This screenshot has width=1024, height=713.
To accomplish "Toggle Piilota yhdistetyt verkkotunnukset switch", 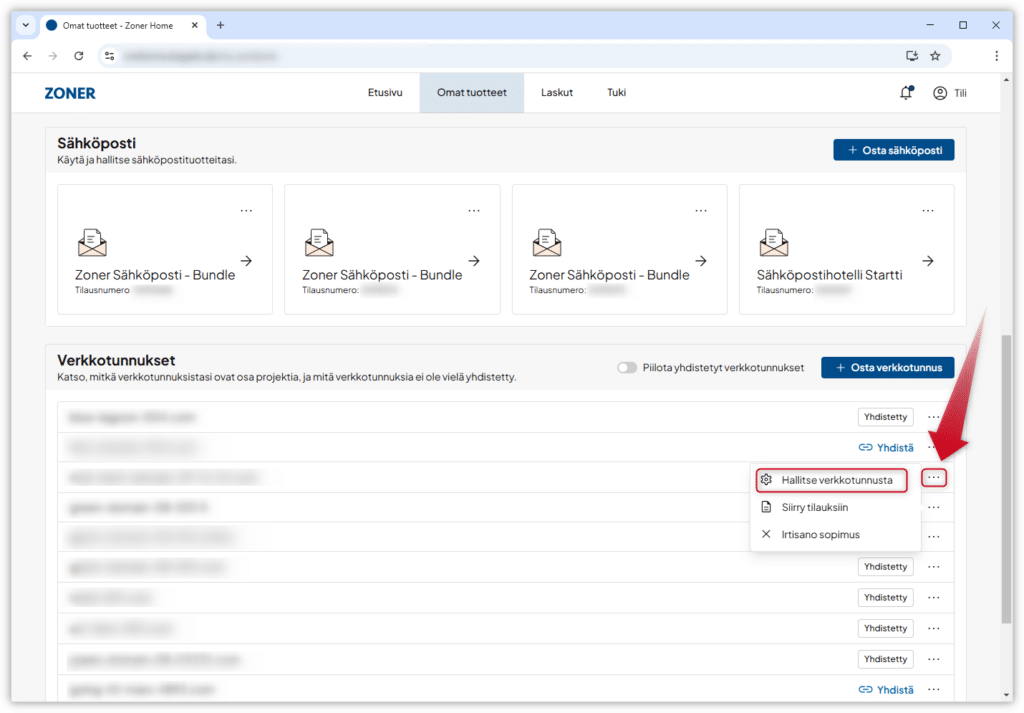I will coord(627,368).
